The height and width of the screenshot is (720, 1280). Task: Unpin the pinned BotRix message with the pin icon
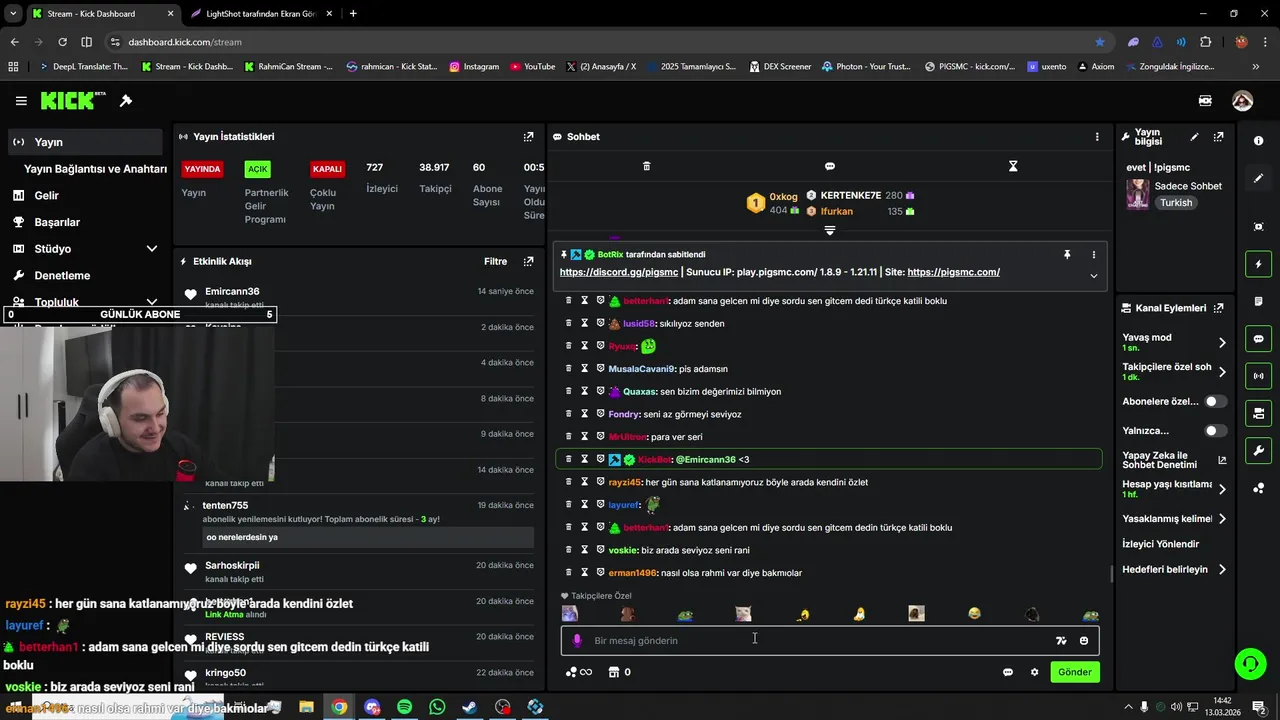[1067, 255]
